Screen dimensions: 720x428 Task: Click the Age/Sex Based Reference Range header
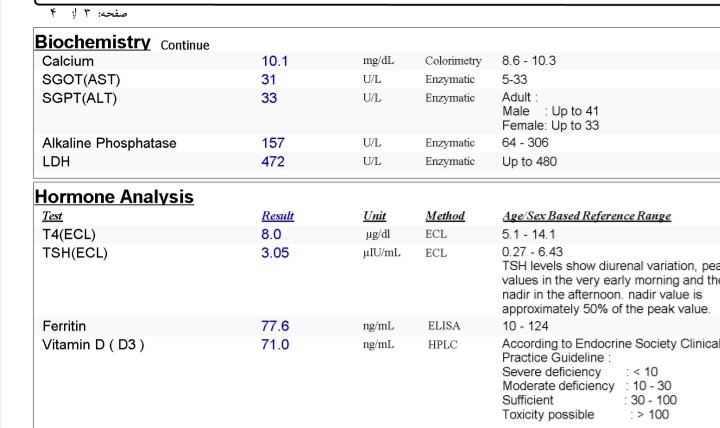coord(586,216)
